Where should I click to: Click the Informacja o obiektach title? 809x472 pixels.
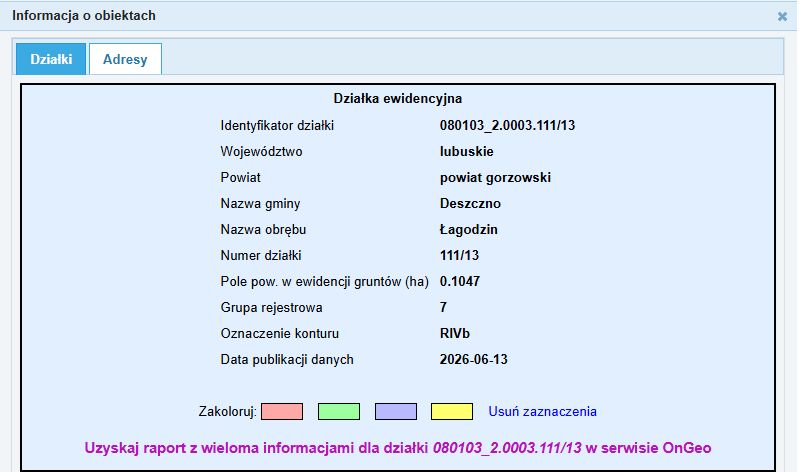(84, 15)
